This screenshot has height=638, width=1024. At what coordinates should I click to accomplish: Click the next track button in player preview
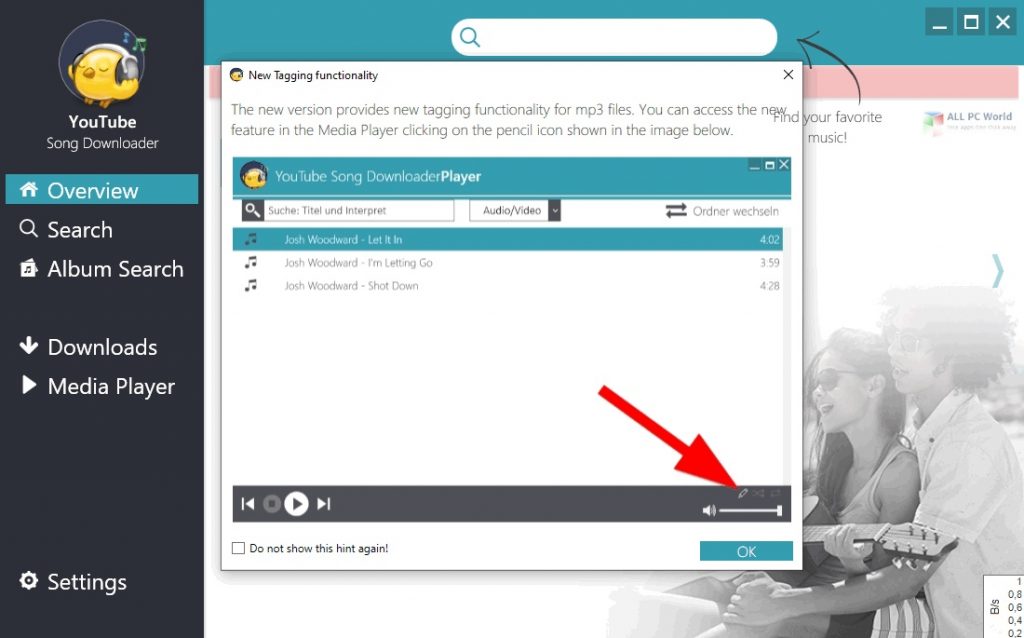[x=323, y=503]
